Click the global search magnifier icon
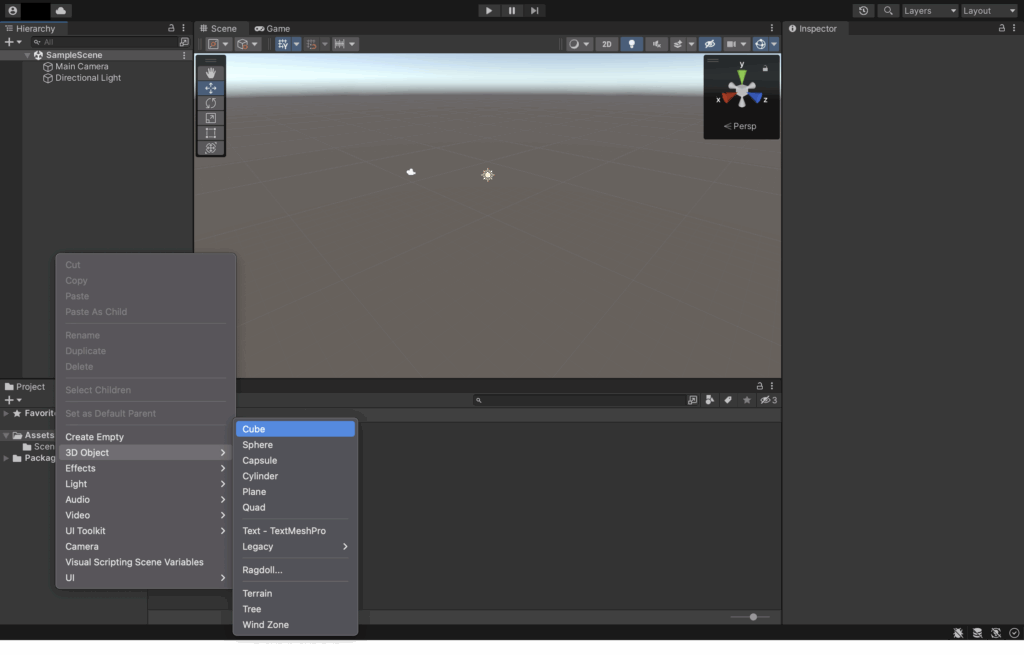 tap(888, 11)
